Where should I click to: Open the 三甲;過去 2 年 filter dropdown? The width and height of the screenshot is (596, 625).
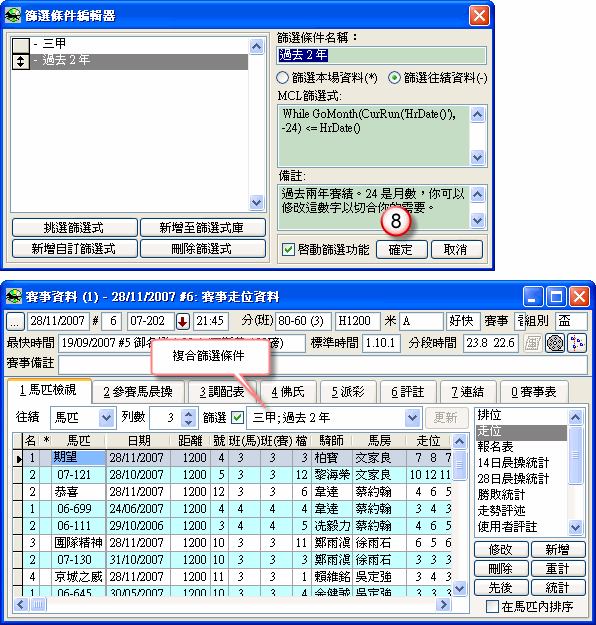[412, 418]
